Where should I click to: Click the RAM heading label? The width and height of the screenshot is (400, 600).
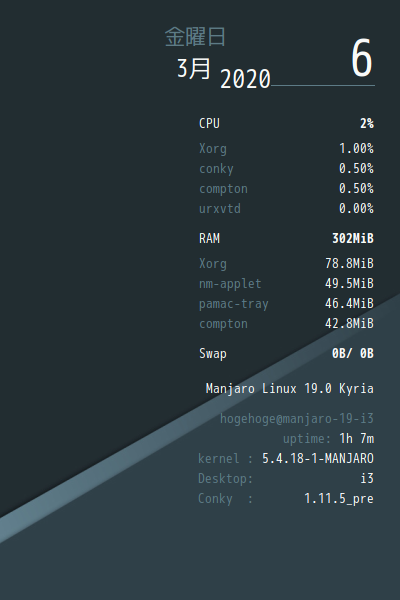[209, 239]
